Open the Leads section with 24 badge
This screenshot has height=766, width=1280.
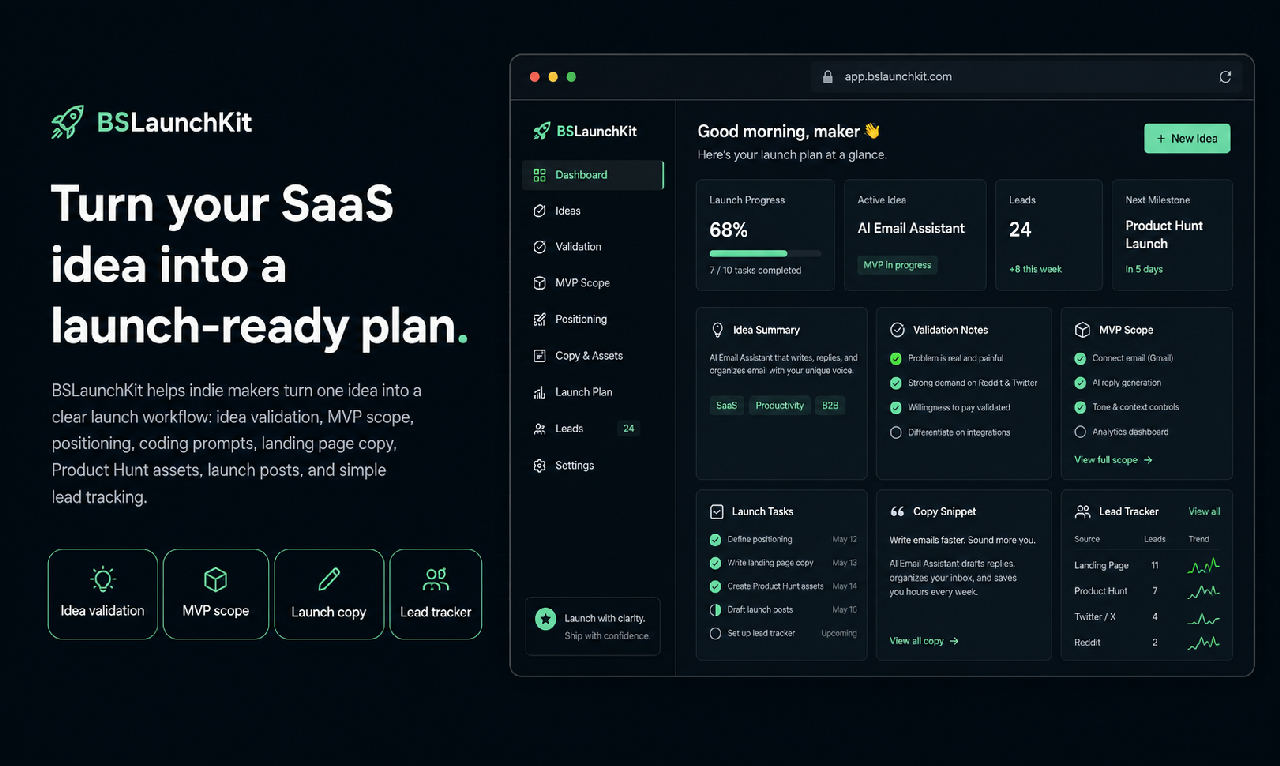point(592,429)
